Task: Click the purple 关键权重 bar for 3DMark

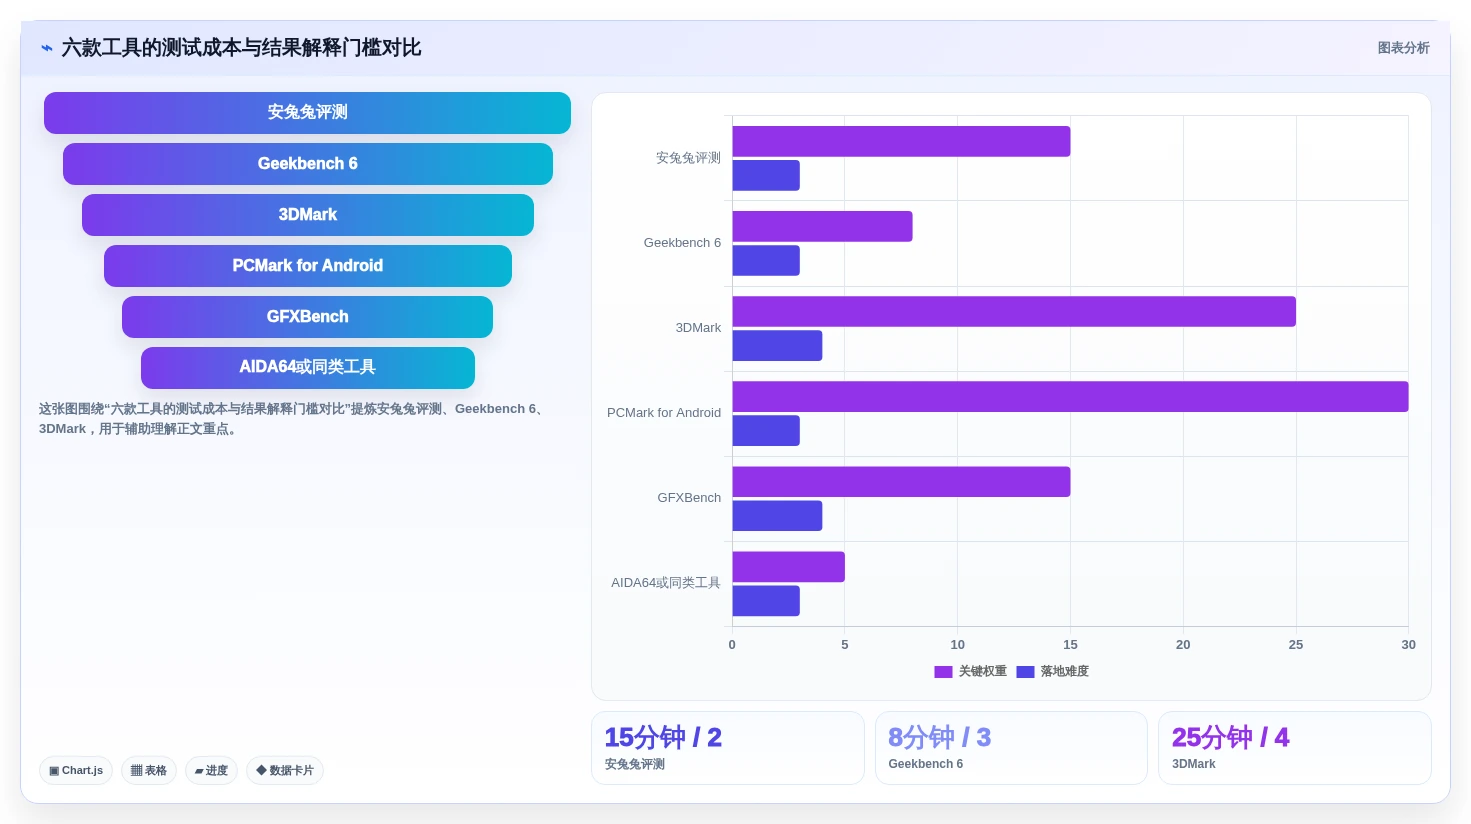Action: (x=1014, y=311)
